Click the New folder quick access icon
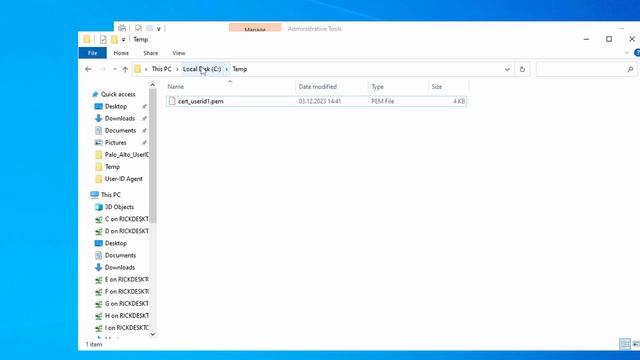The height and width of the screenshot is (360, 640). 114,40
